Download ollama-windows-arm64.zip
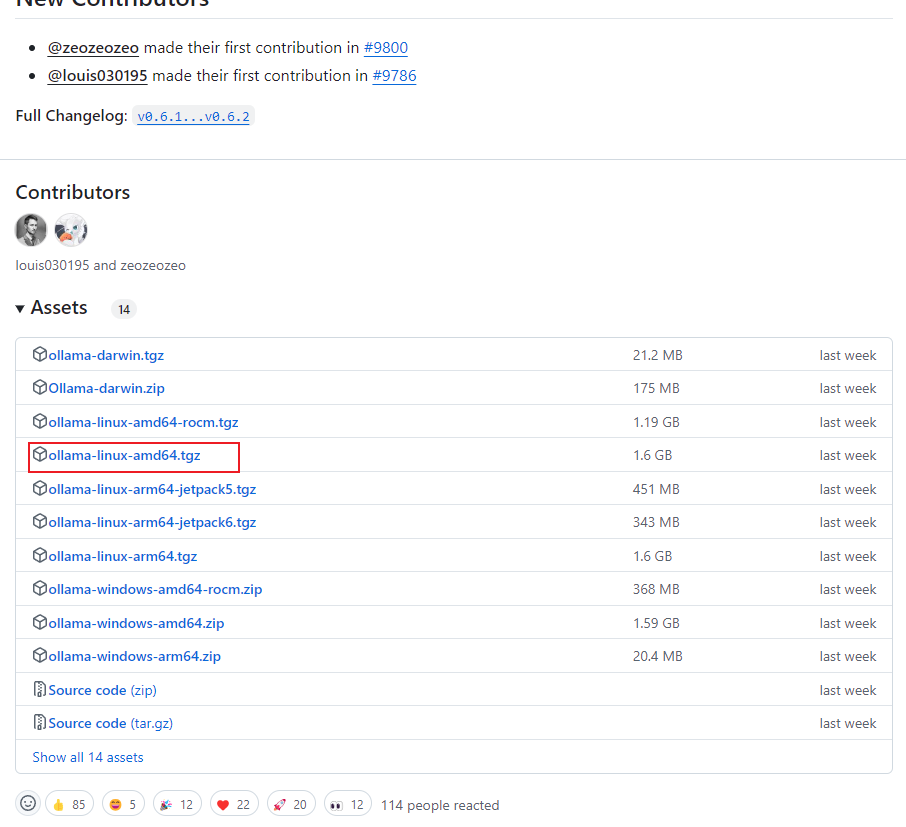 click(x=134, y=657)
